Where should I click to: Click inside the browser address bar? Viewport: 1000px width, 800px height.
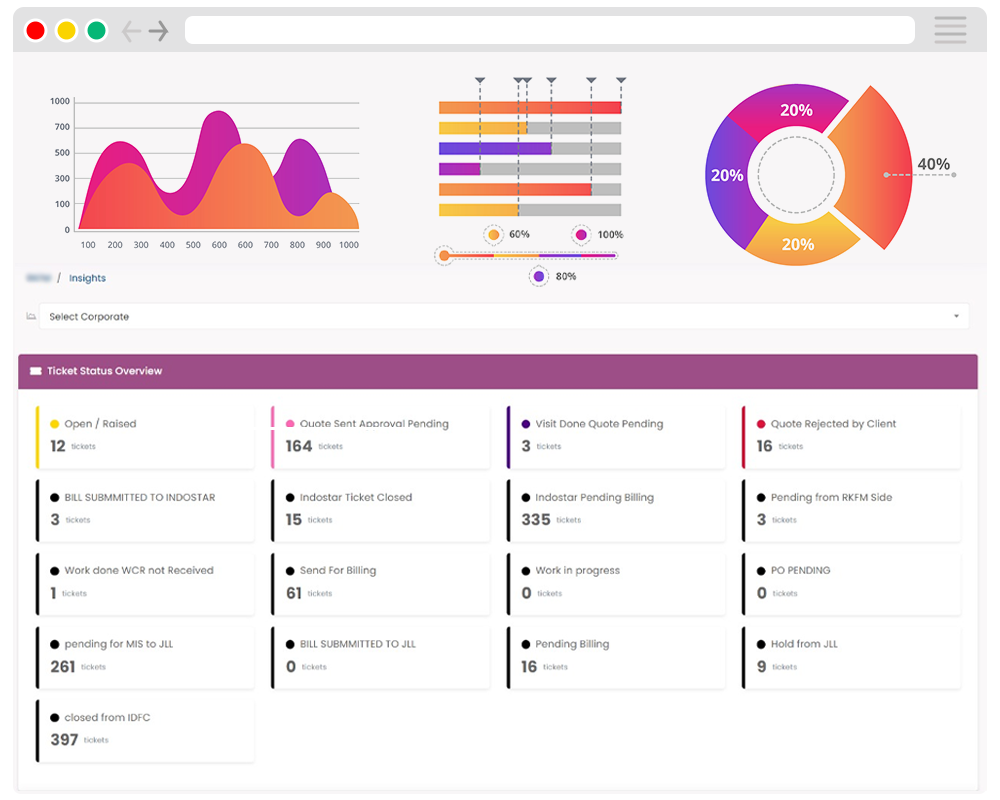pos(548,30)
